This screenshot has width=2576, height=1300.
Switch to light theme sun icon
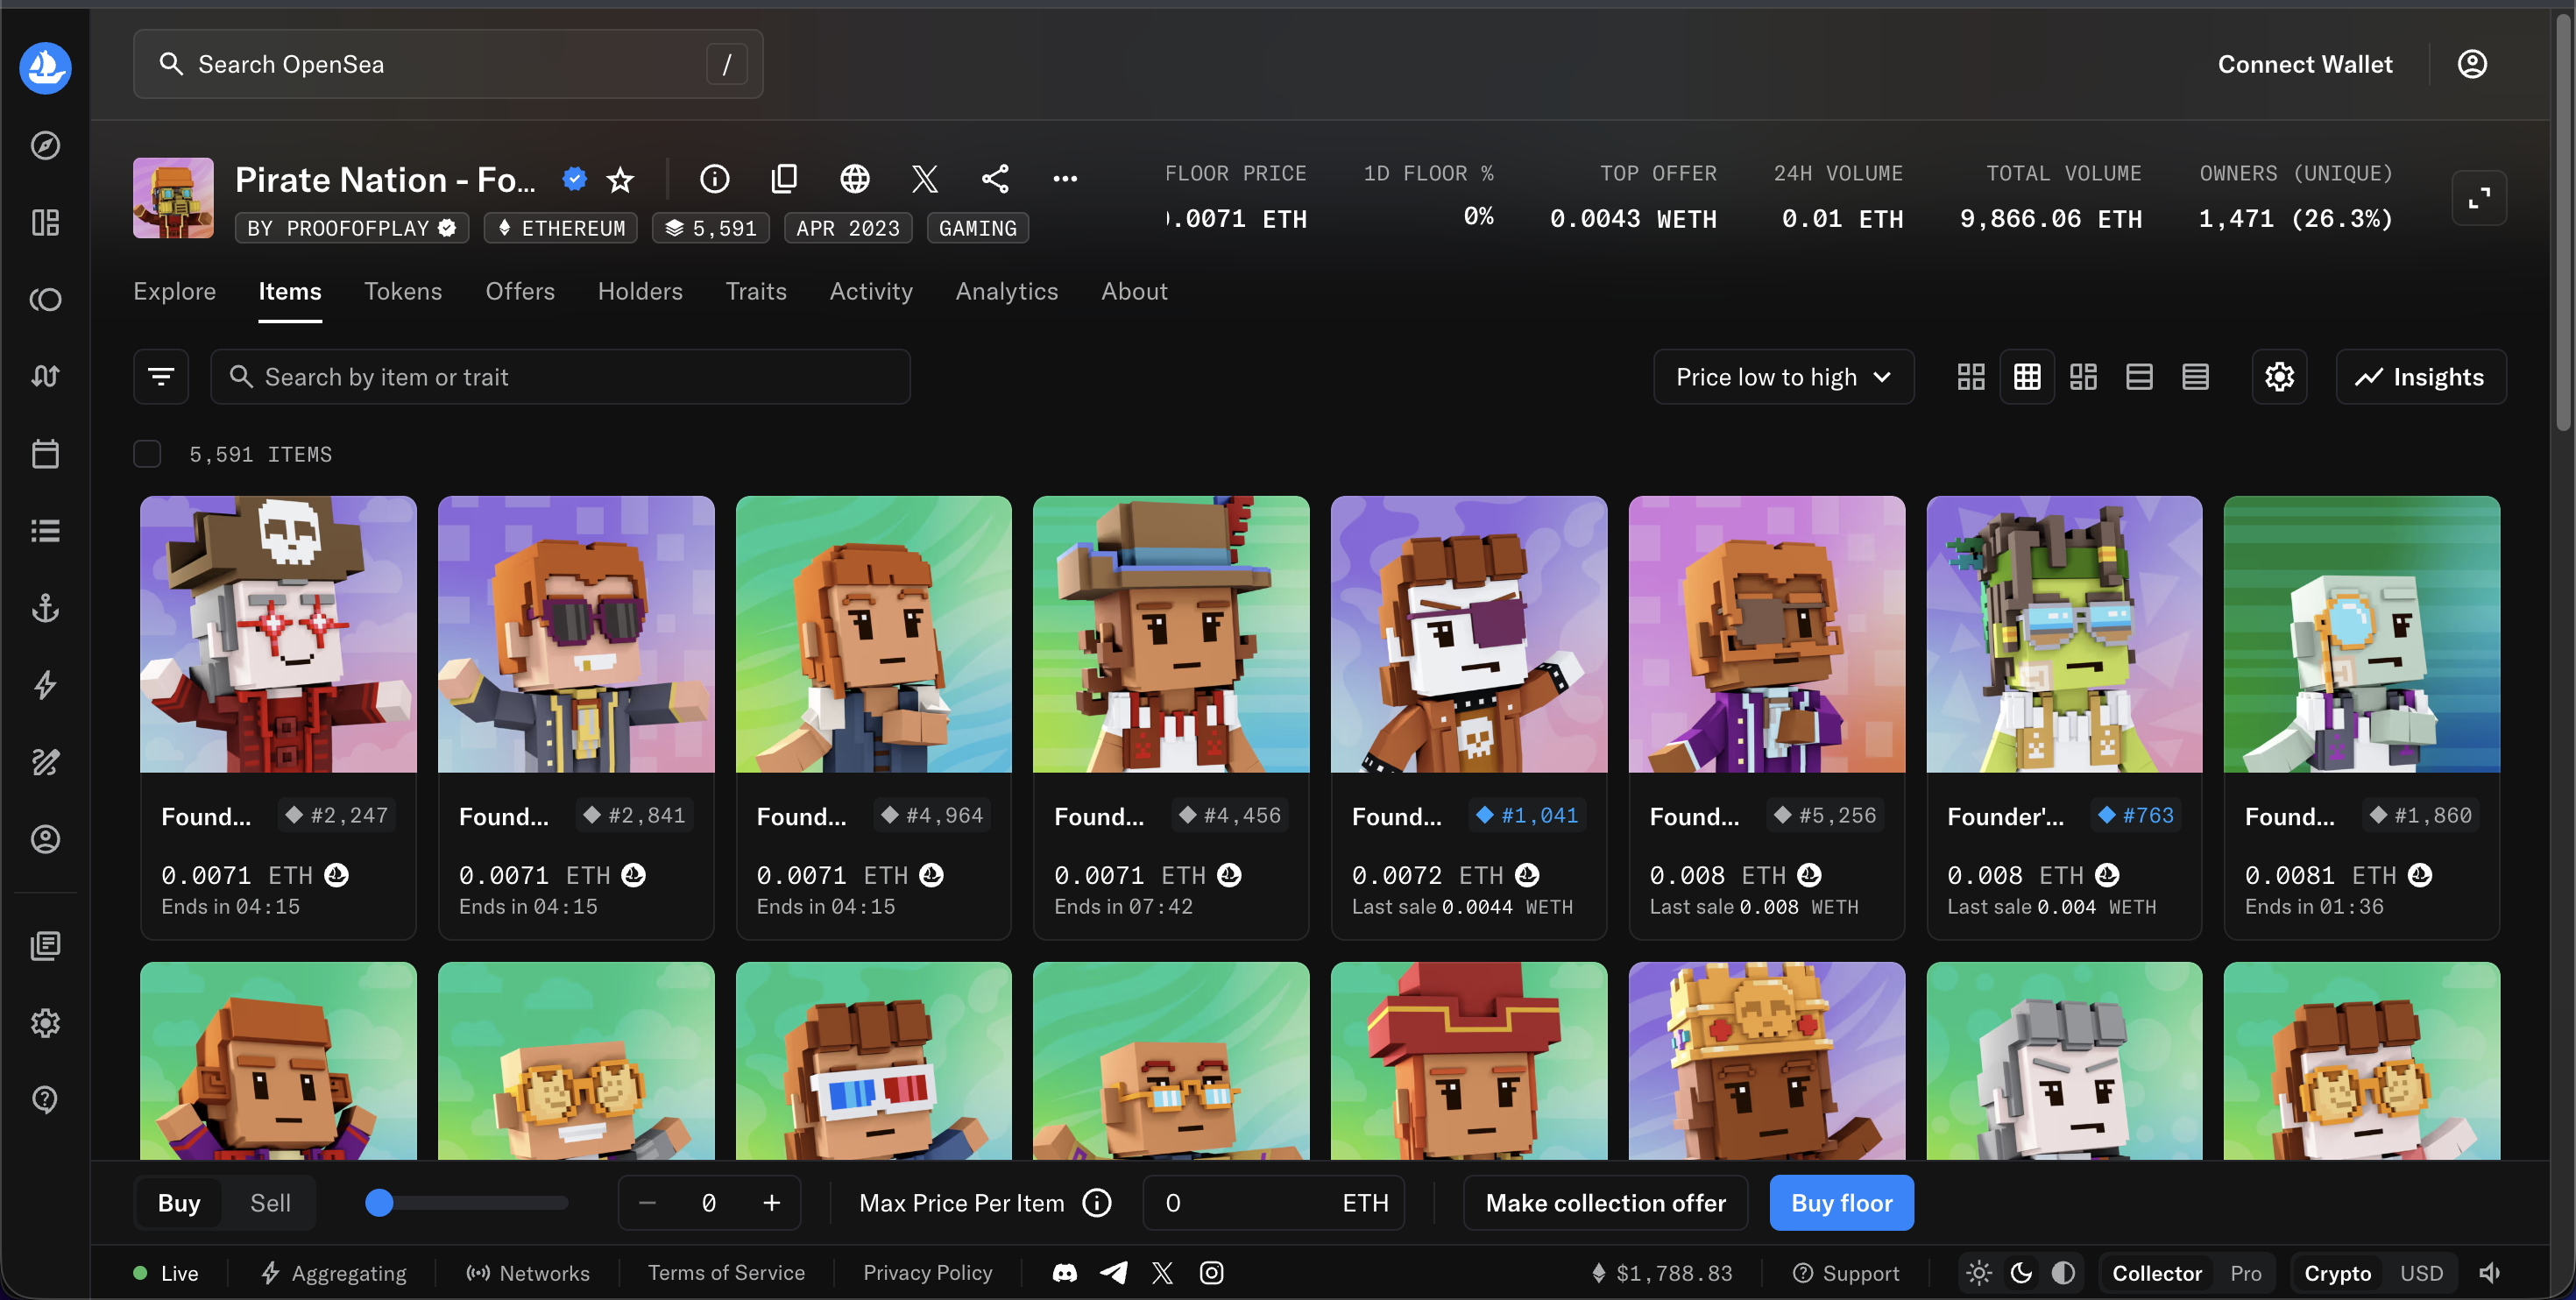[1979, 1273]
